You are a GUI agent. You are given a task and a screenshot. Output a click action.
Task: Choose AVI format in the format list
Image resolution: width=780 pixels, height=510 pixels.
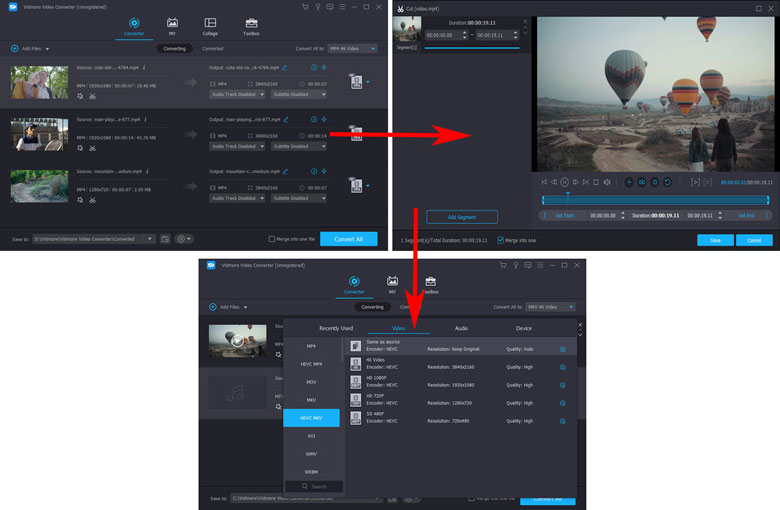311,436
